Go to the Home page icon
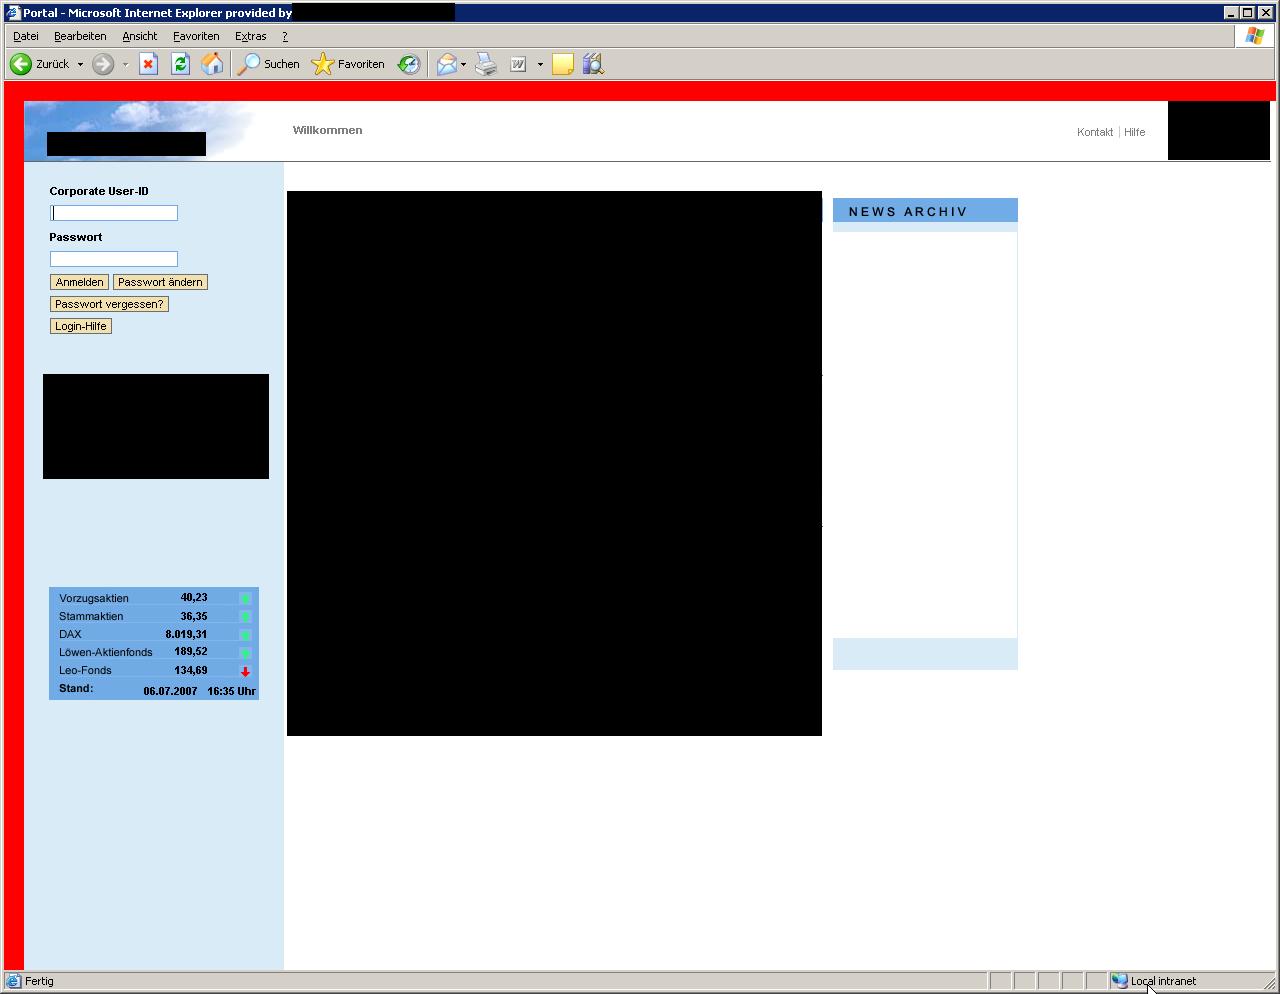This screenshot has width=1280, height=994. [212, 64]
